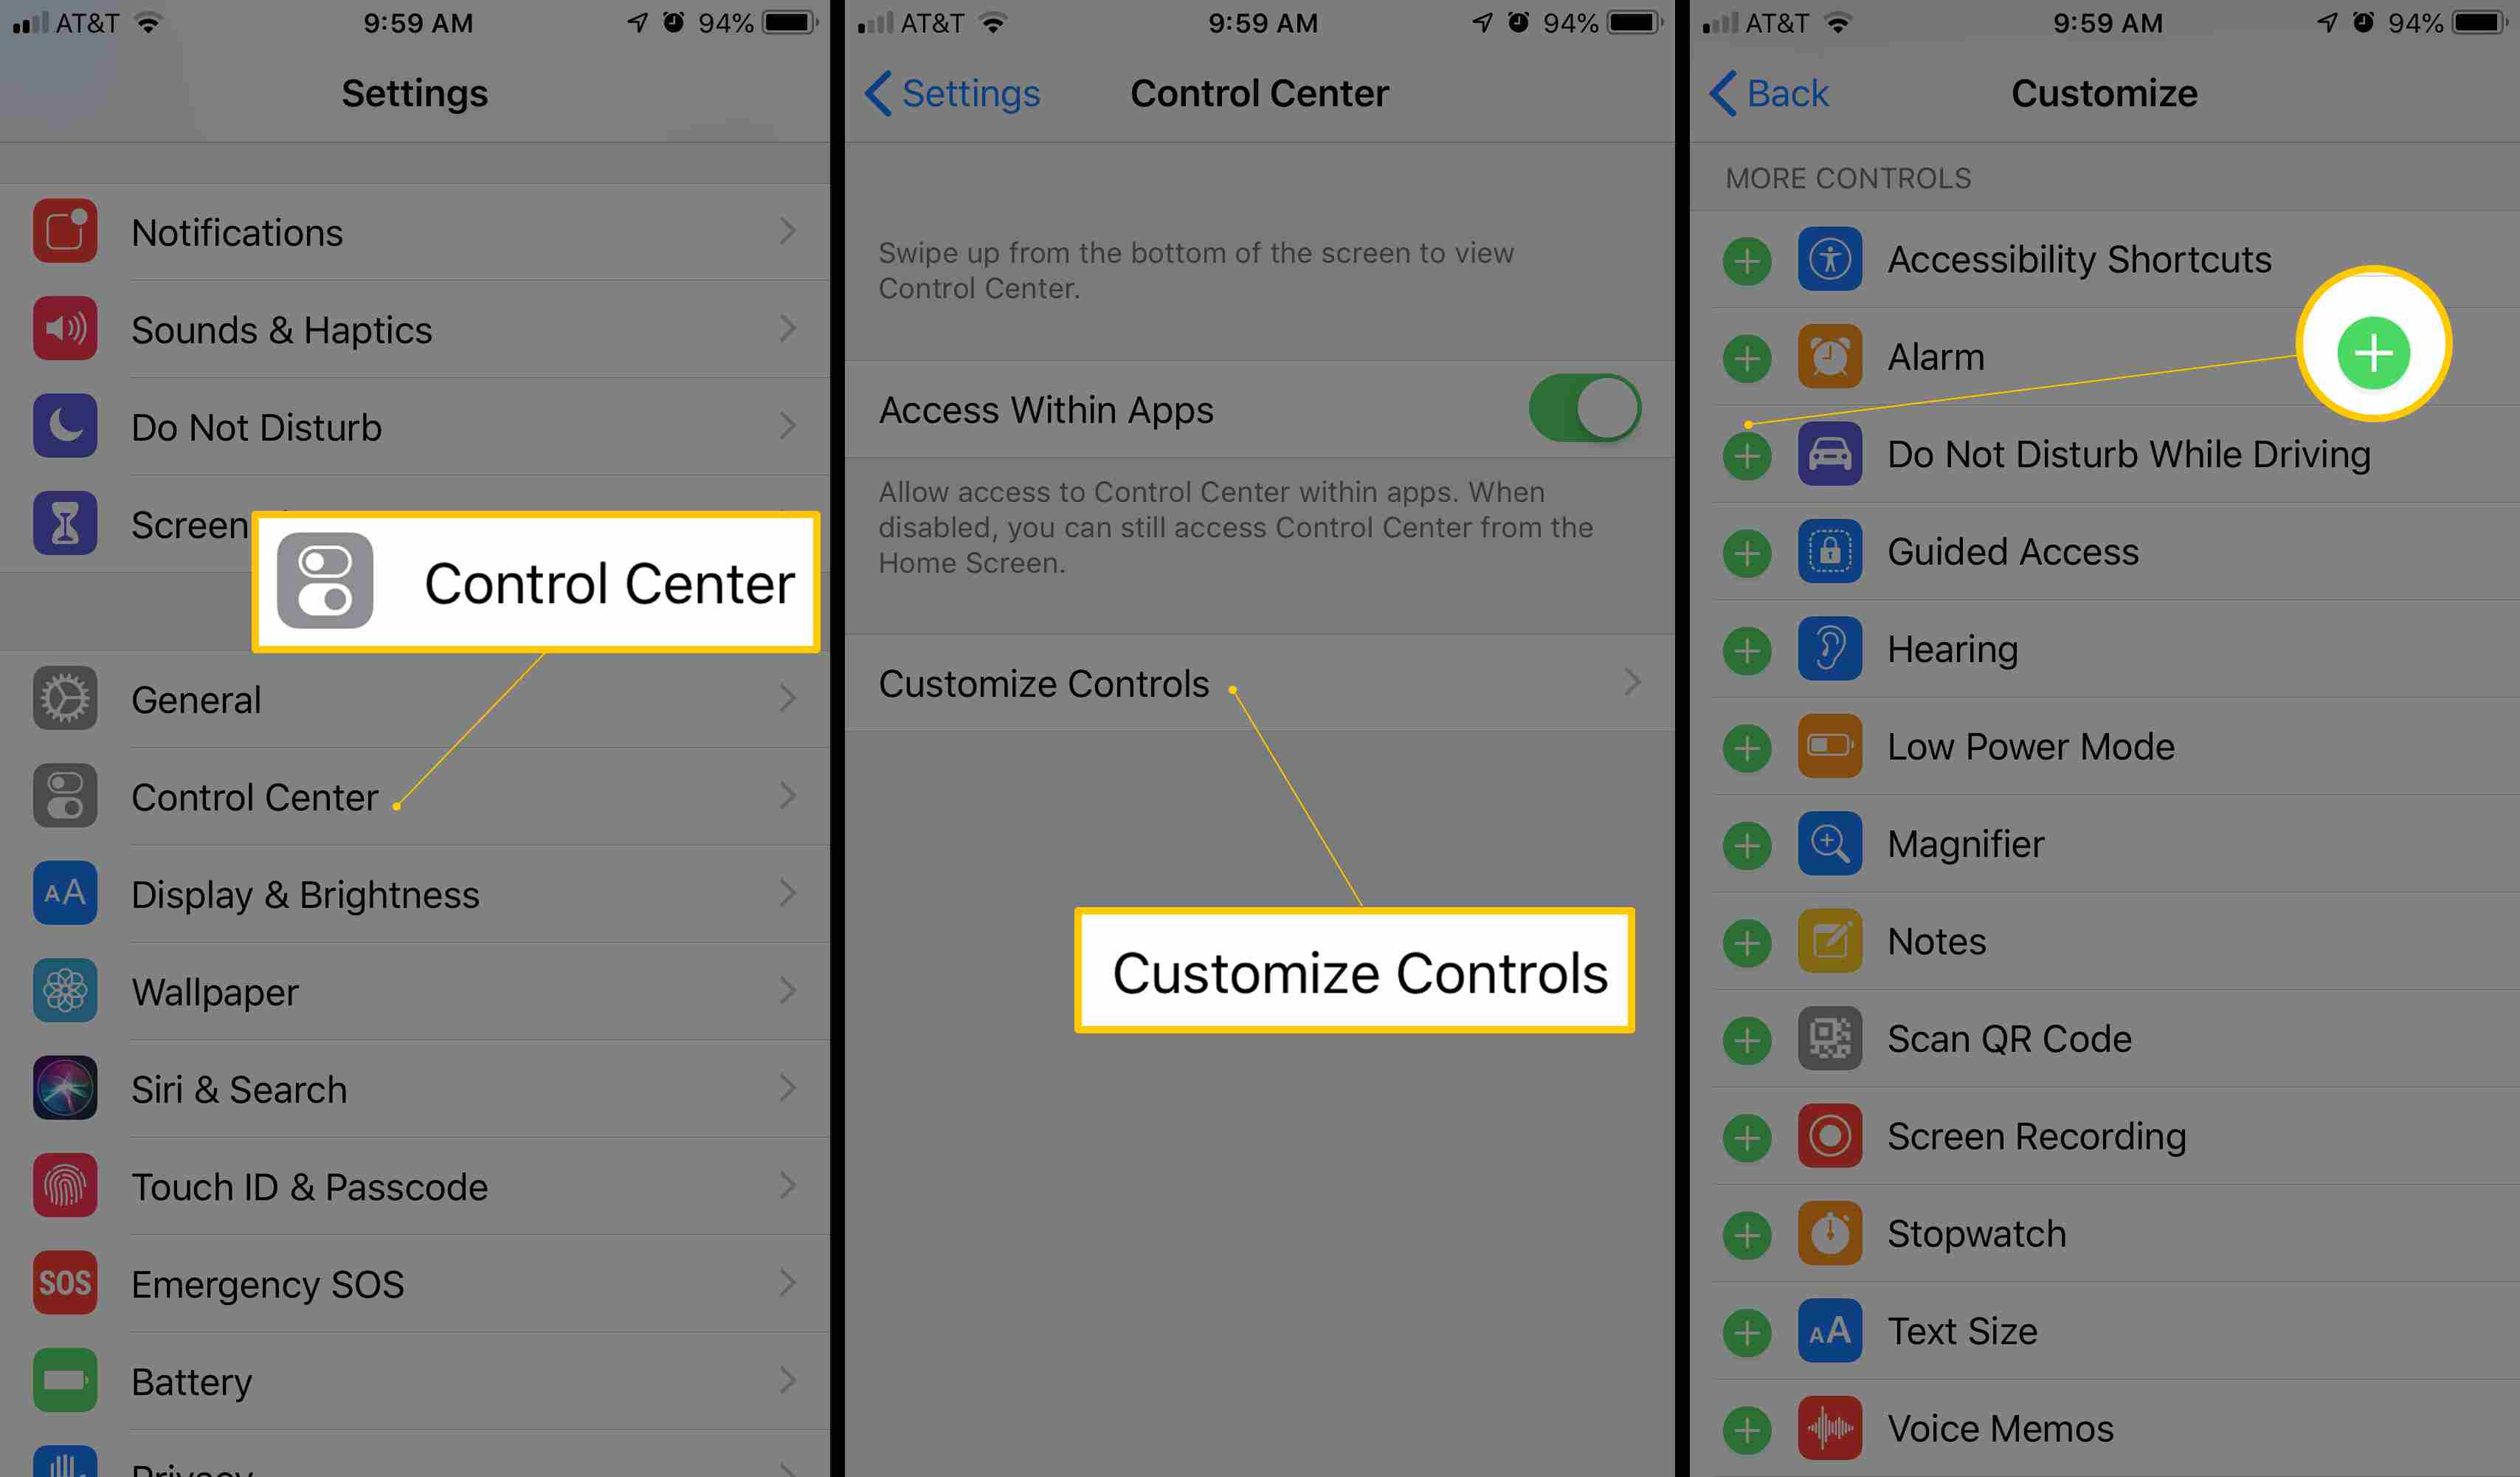Tap the Alarm add icon
The width and height of the screenshot is (2520, 1477).
[x=1747, y=354]
